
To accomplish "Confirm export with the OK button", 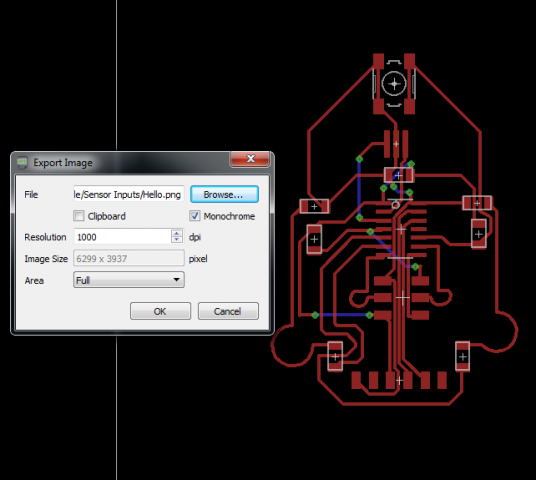I will [160, 311].
